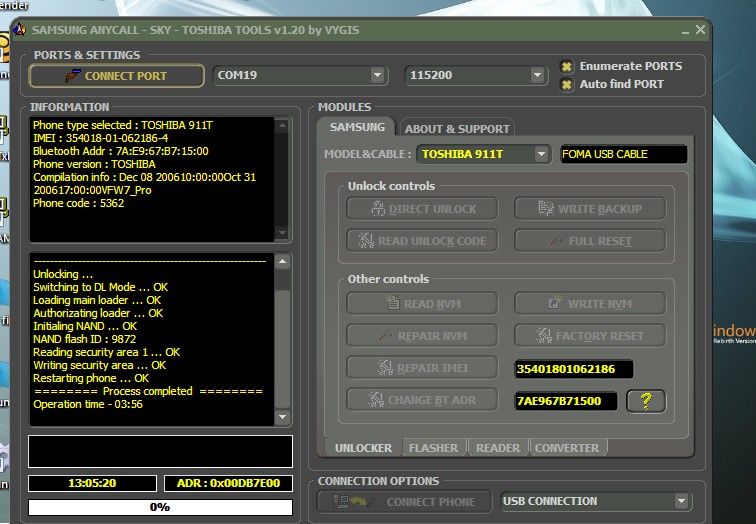Click the WRITE NVM button
The width and height of the screenshot is (756, 524).
pyautogui.click(x=590, y=304)
